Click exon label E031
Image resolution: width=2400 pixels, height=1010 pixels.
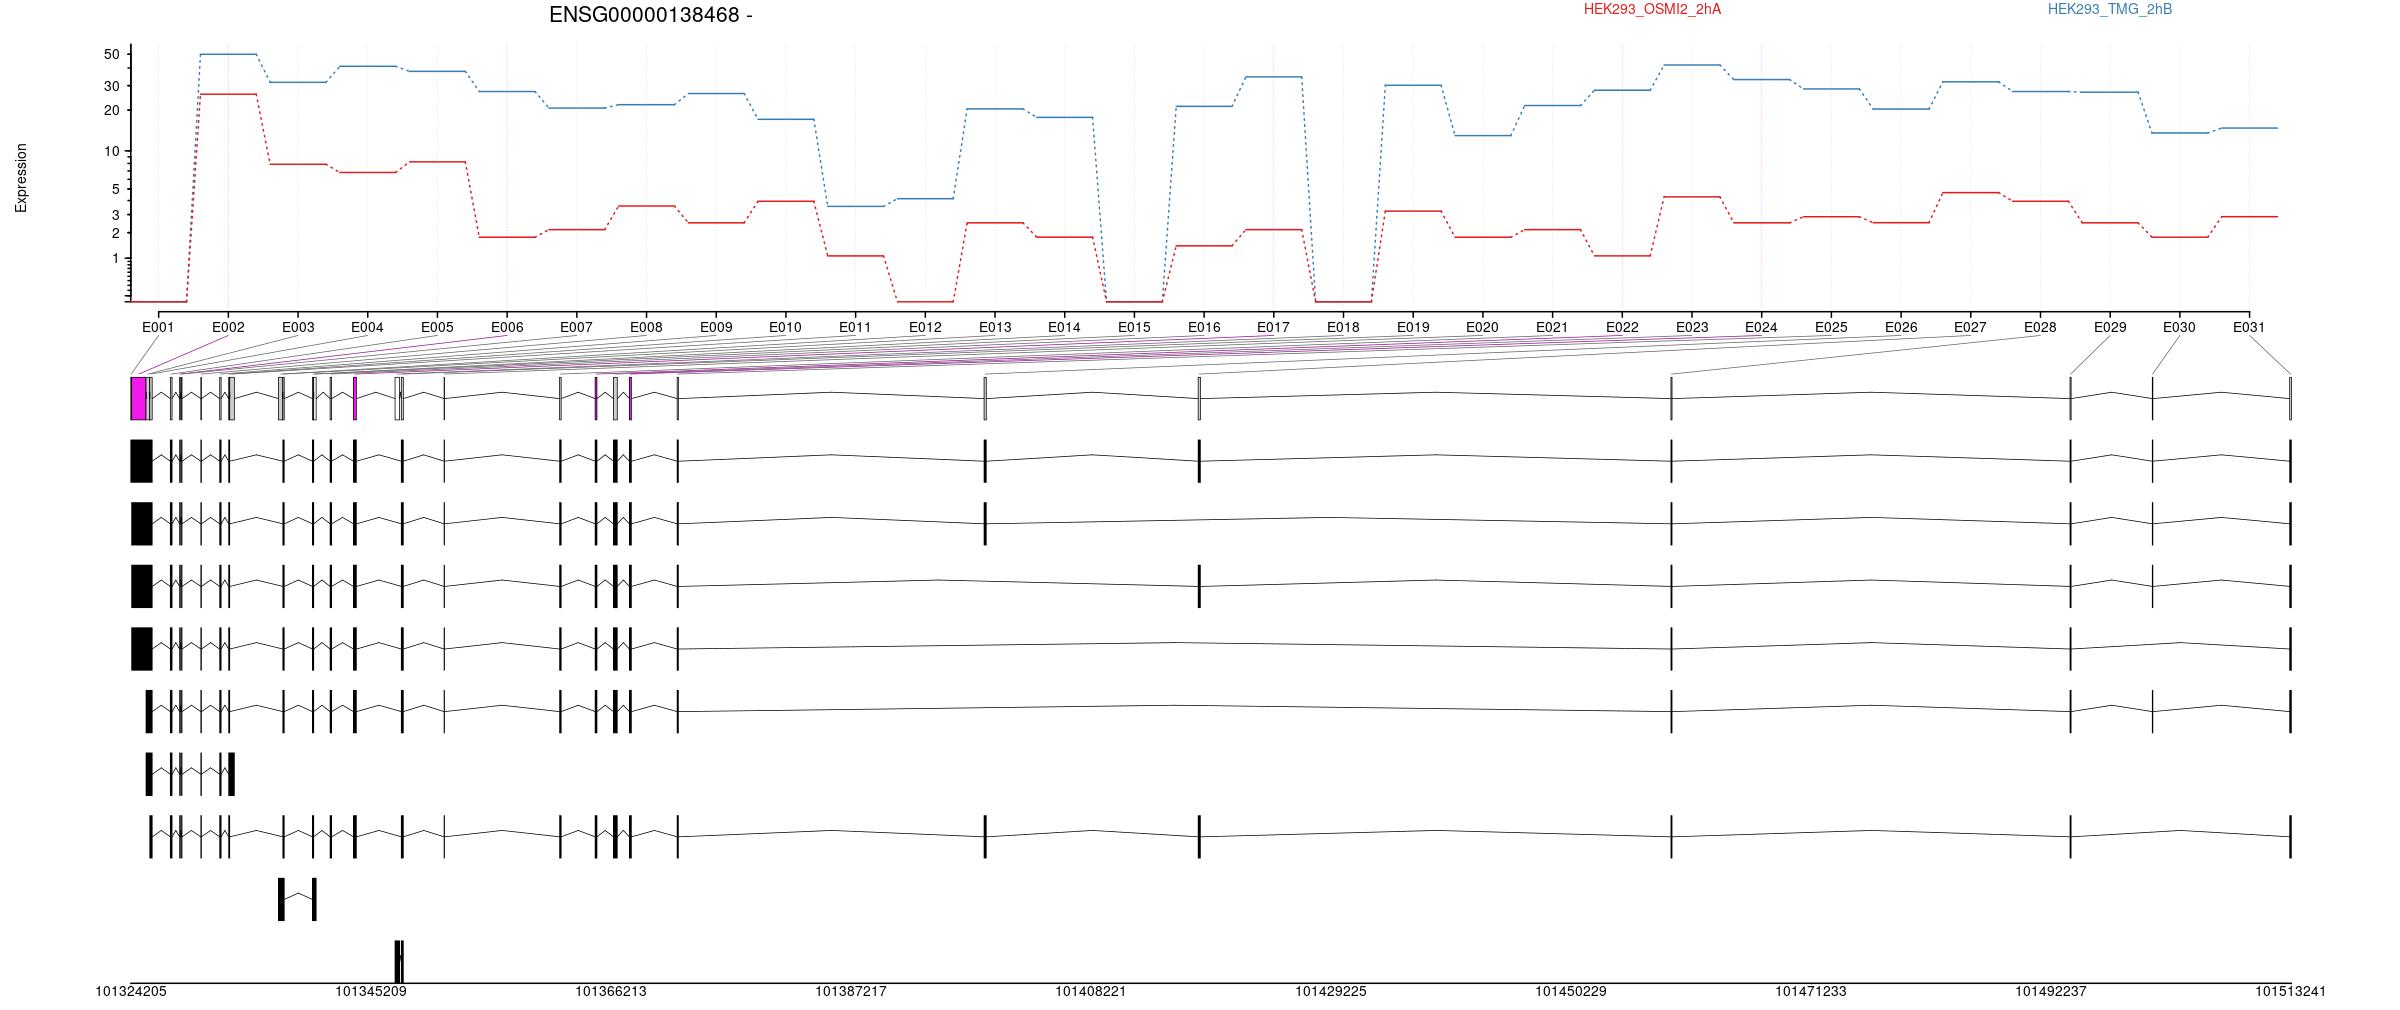[2249, 327]
